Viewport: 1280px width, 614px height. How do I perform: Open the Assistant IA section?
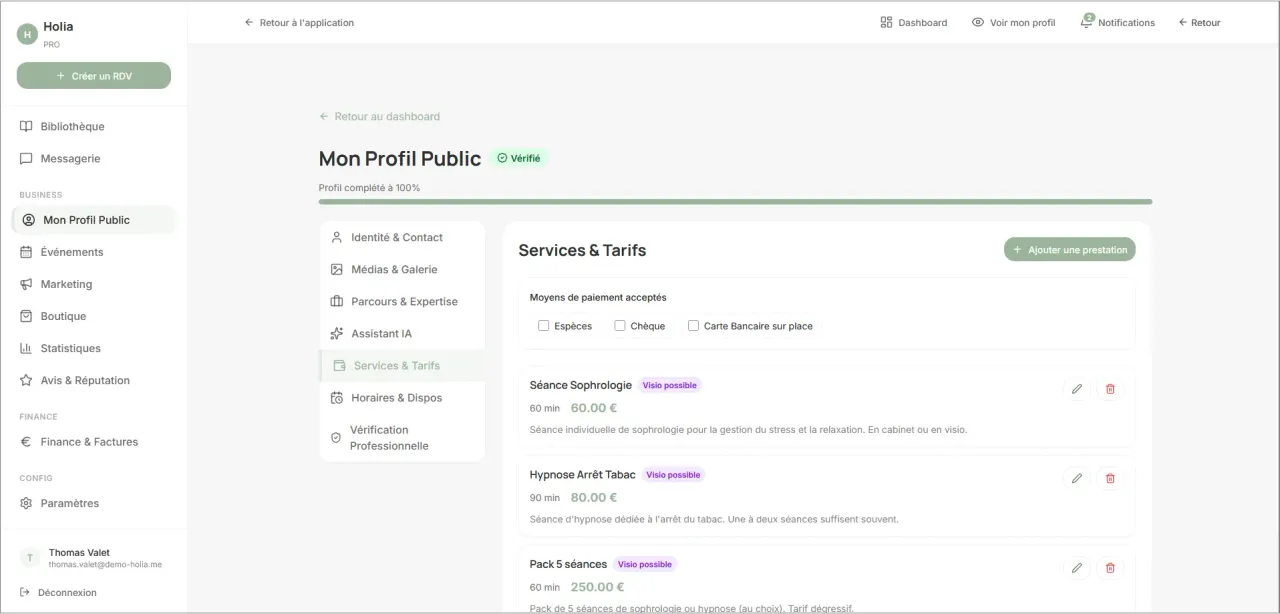coord(402,334)
